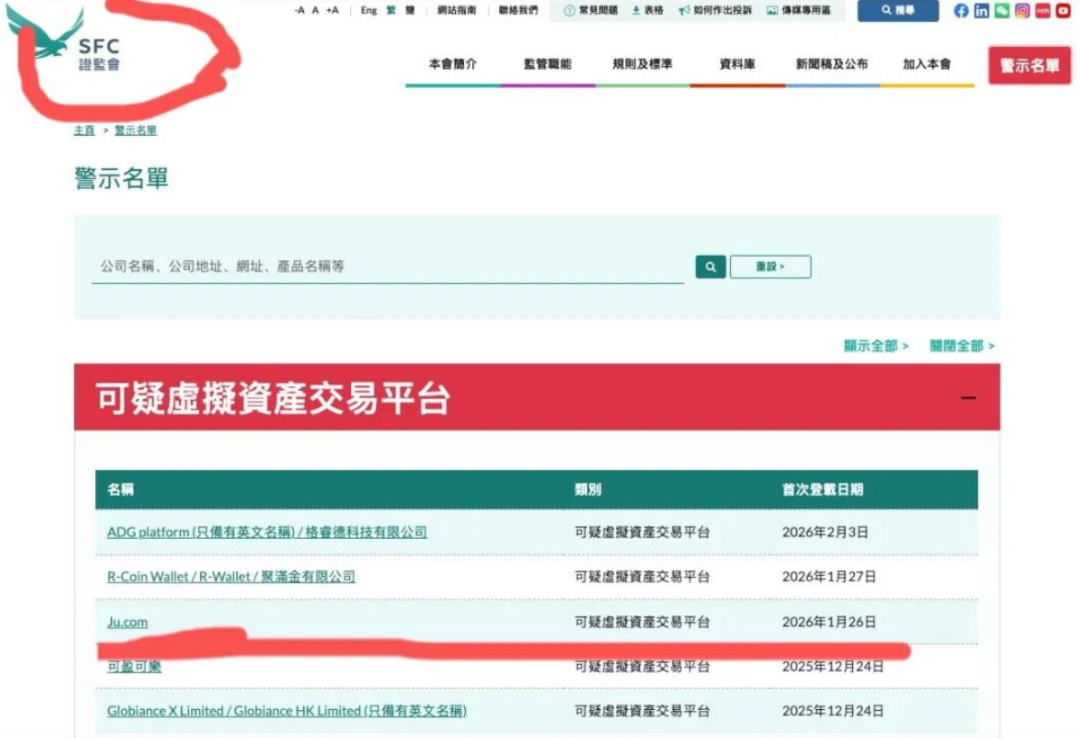
Task: Decrease font size with -A
Action: (x=300, y=10)
